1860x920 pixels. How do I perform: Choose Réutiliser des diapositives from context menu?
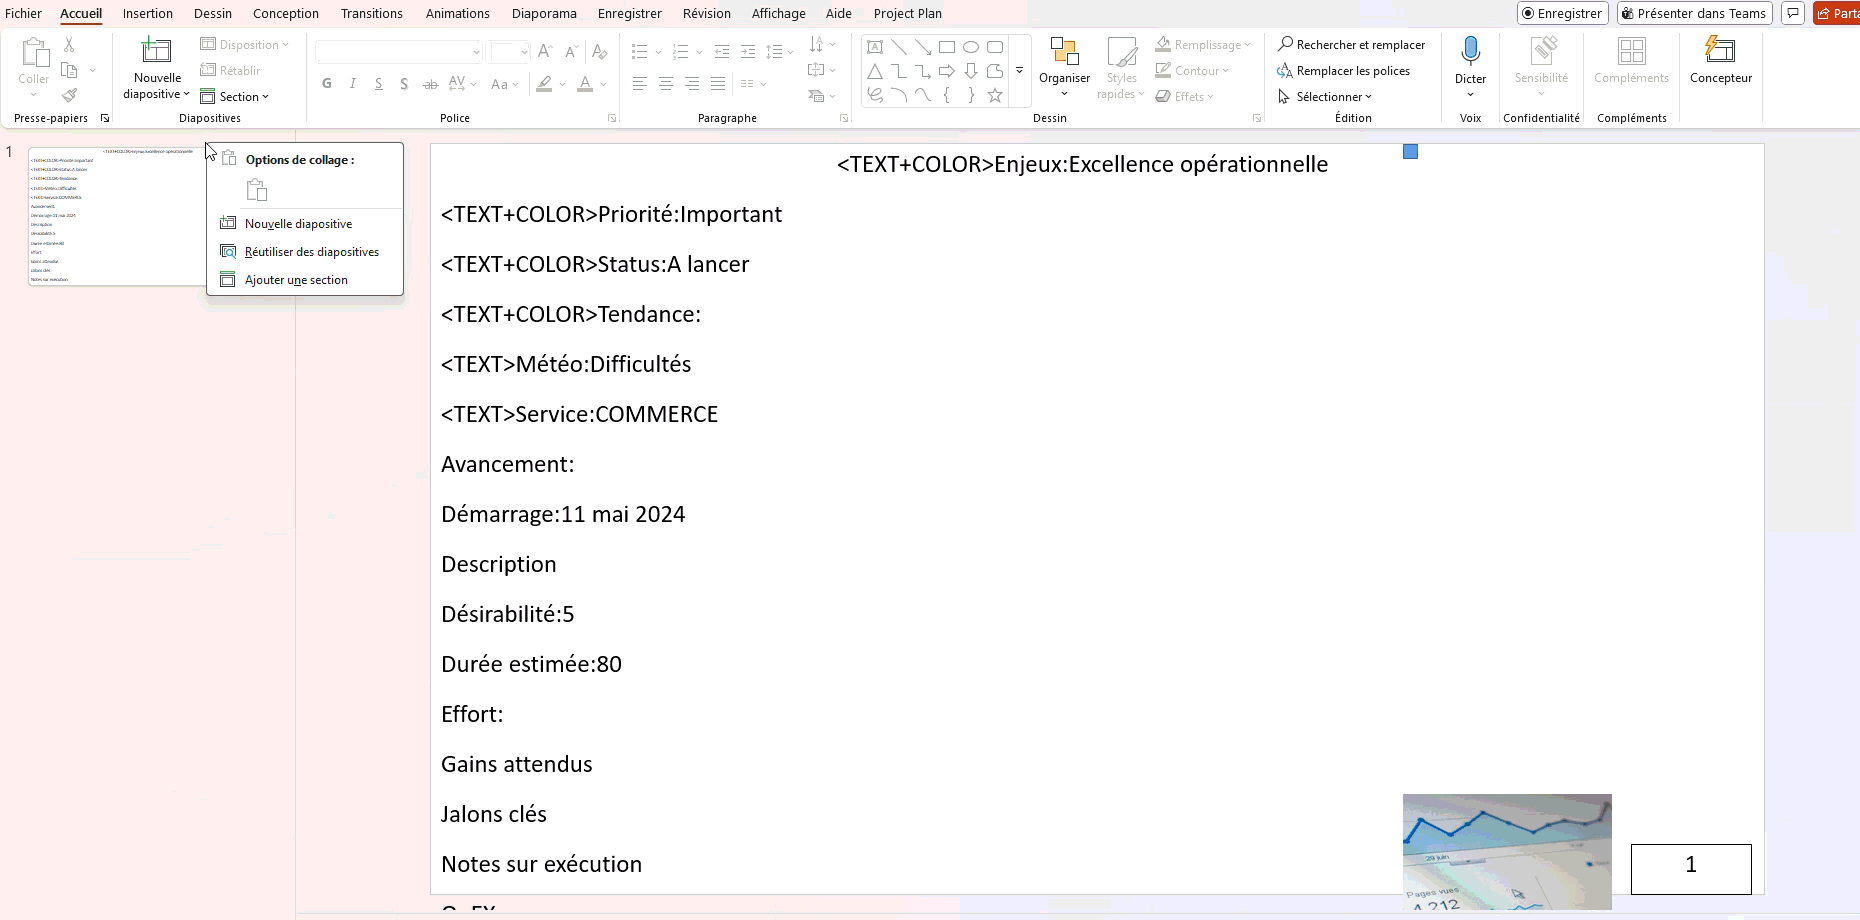[311, 252]
